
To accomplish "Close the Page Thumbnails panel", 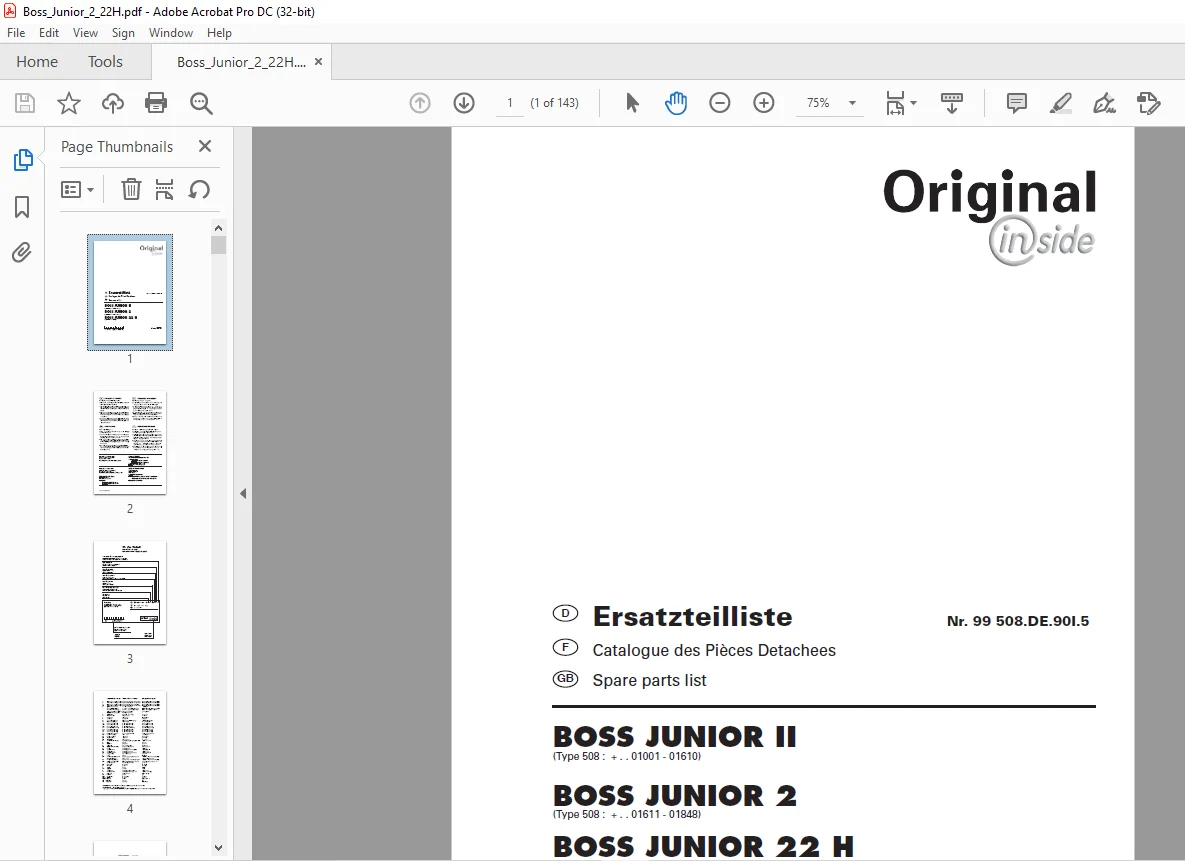I will (205, 147).
